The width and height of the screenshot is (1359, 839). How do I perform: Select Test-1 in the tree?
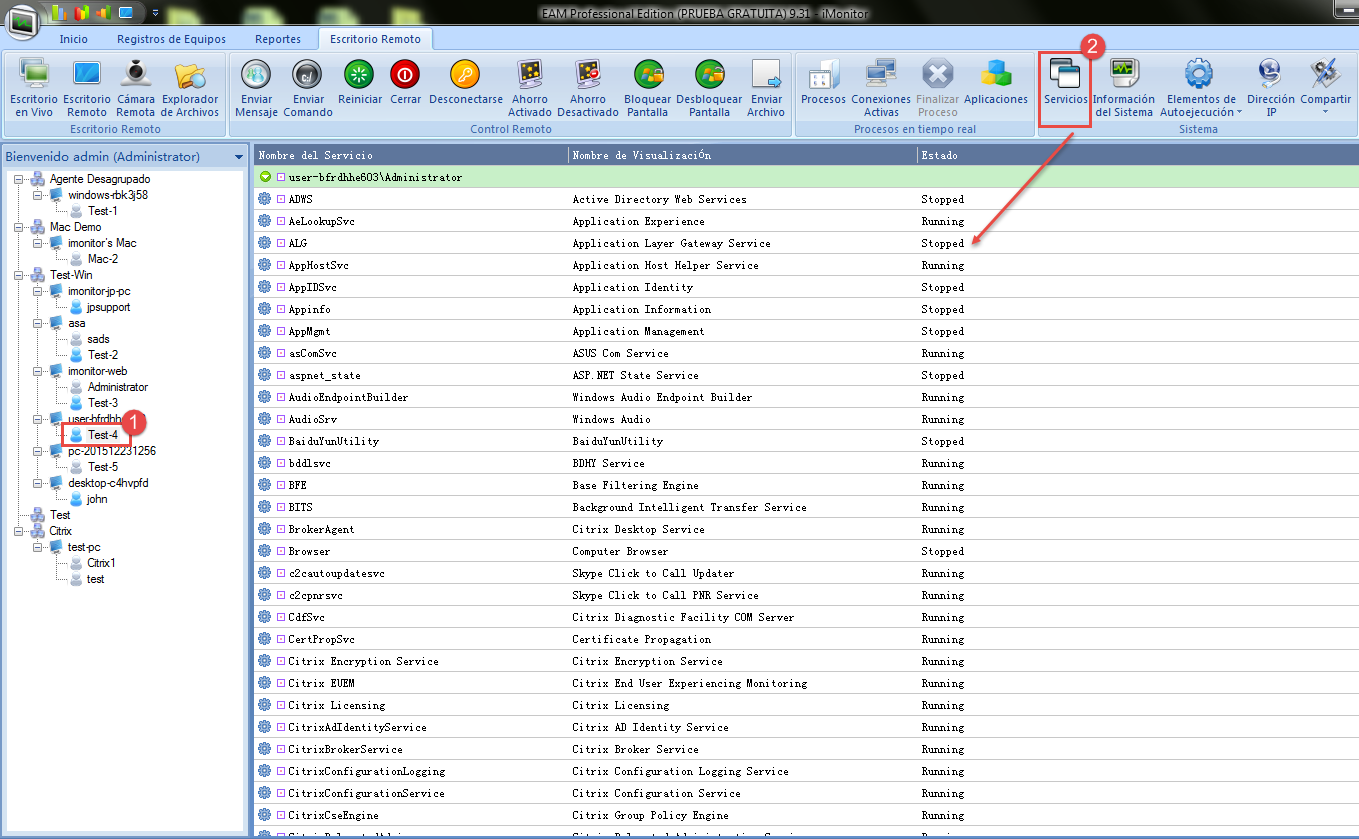(102, 211)
